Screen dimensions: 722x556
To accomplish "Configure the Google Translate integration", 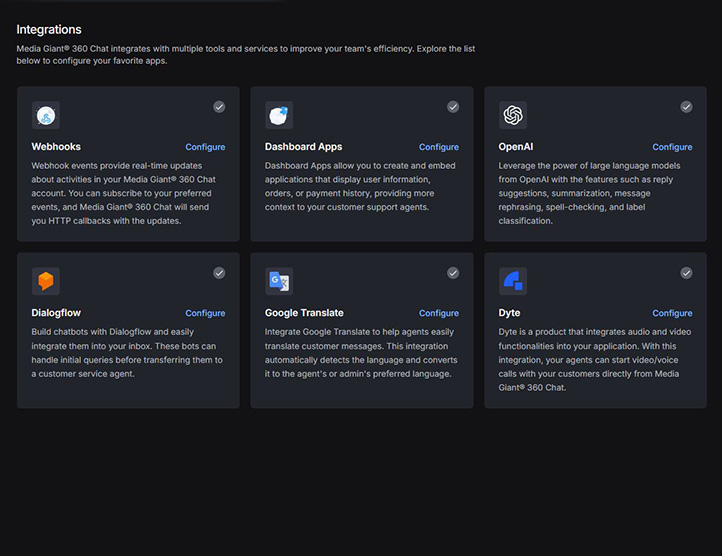I will click(439, 313).
